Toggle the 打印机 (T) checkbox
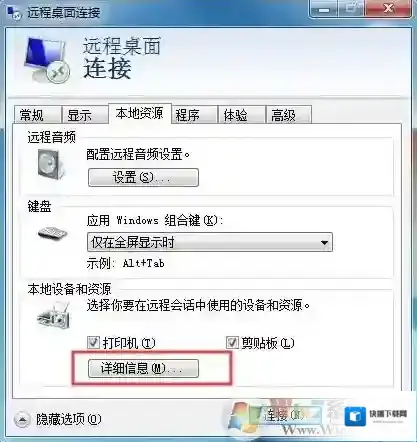 pos(93,342)
